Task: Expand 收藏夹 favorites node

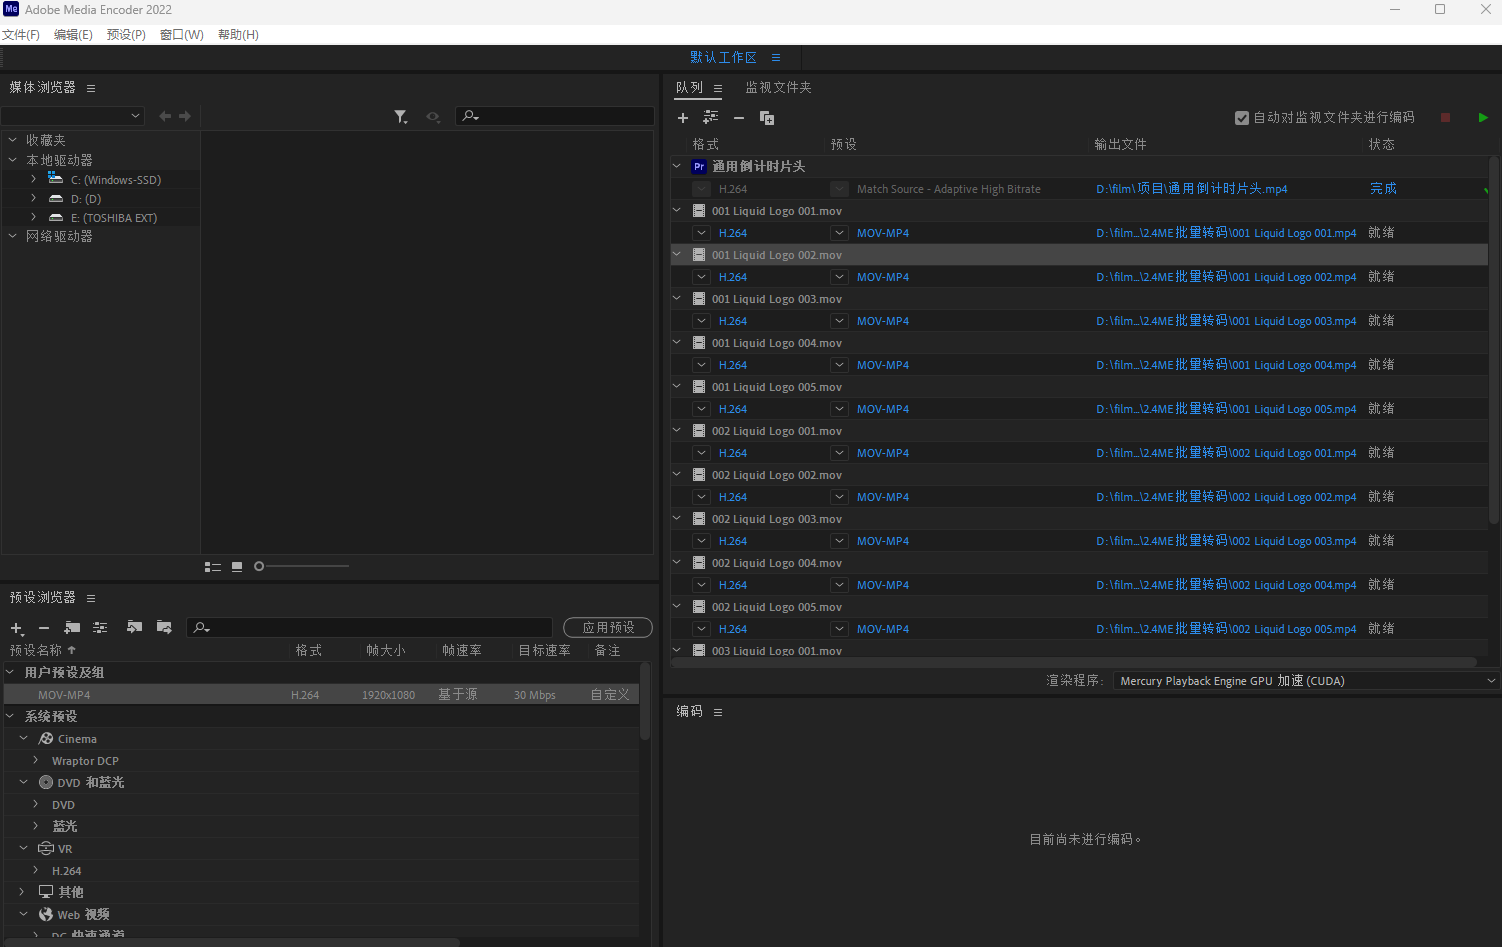Action: 13,140
